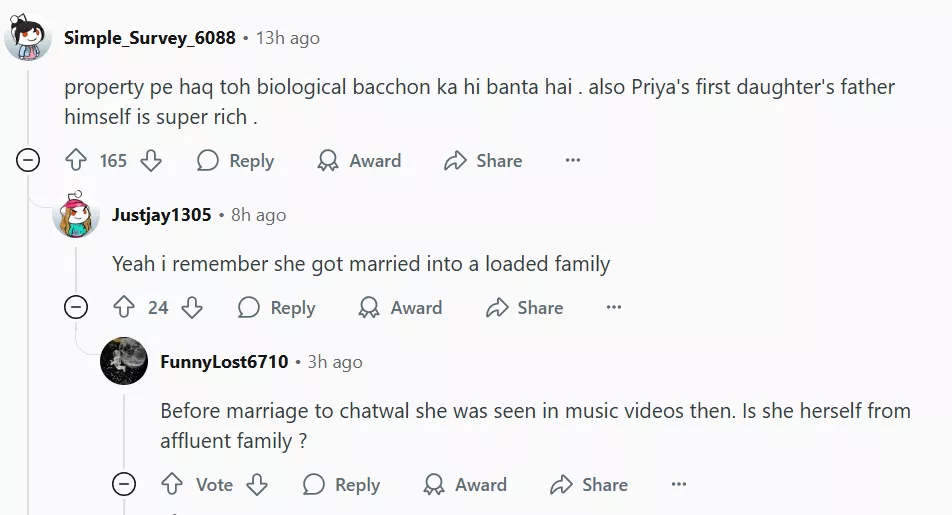Image resolution: width=952 pixels, height=515 pixels.
Task: Give an Award to Simple_Survey_6088's comment
Action: (x=359, y=161)
